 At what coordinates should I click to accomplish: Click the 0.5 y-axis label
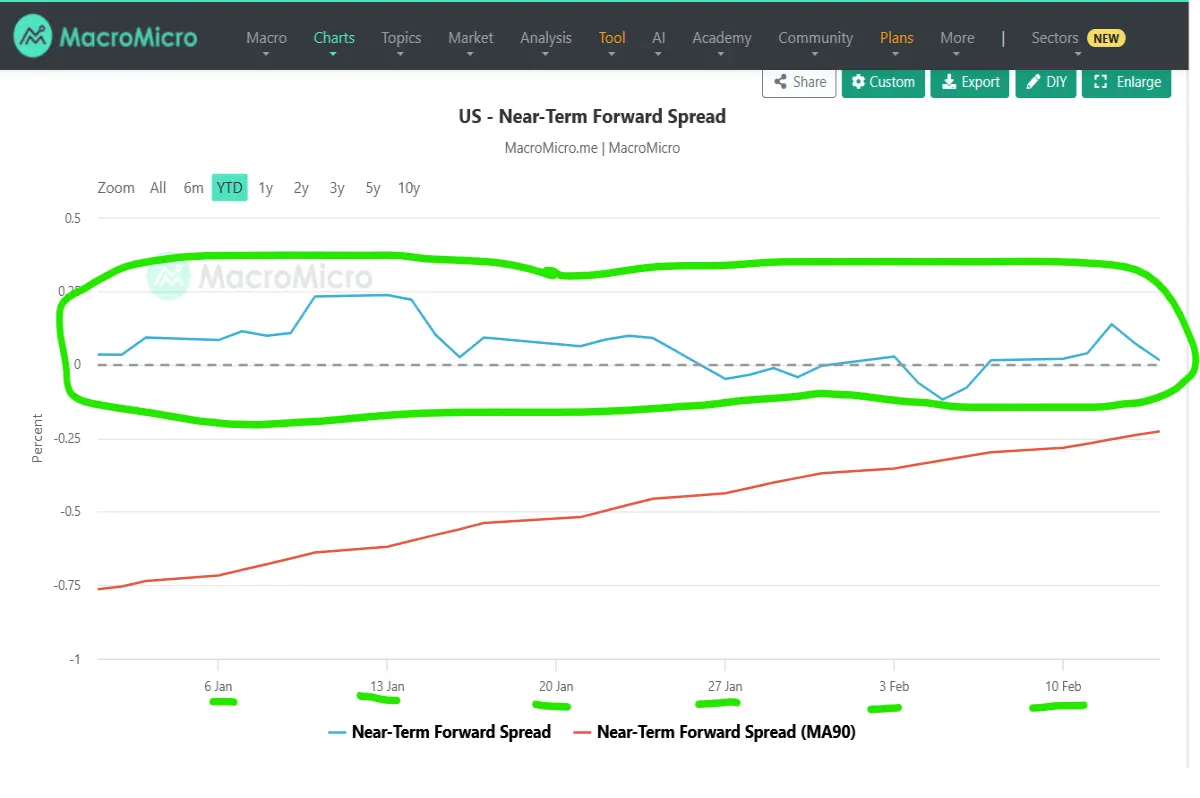pyautogui.click(x=71, y=218)
